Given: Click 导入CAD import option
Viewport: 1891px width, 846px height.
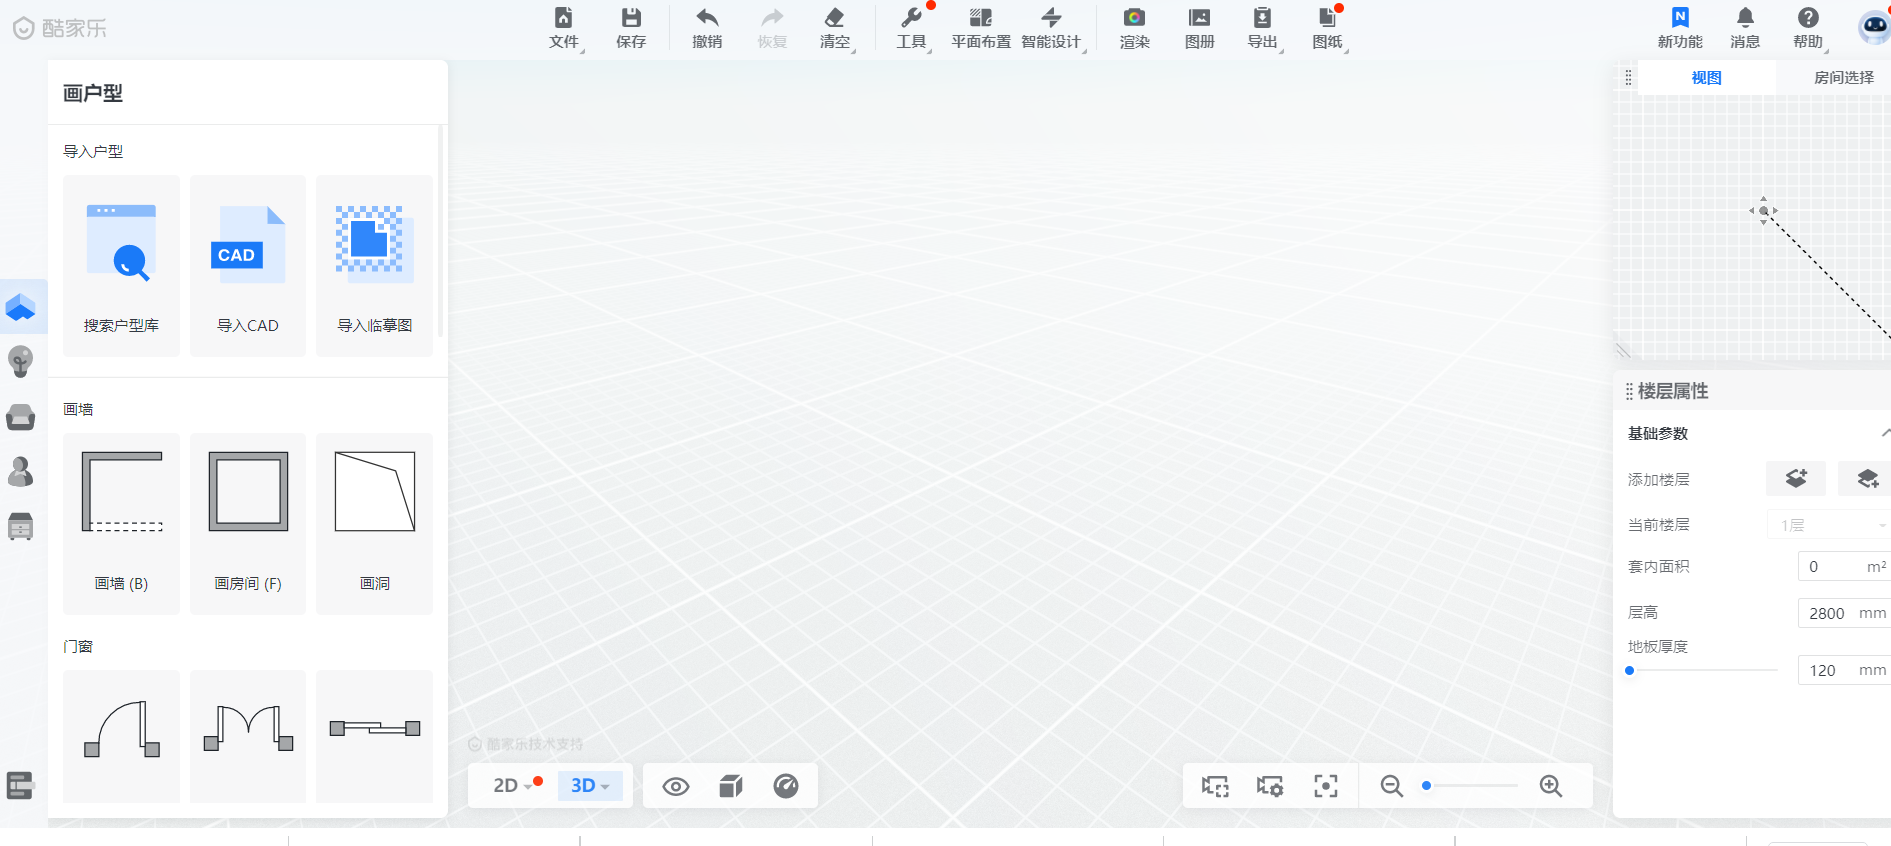Looking at the screenshot, I should [x=248, y=266].
